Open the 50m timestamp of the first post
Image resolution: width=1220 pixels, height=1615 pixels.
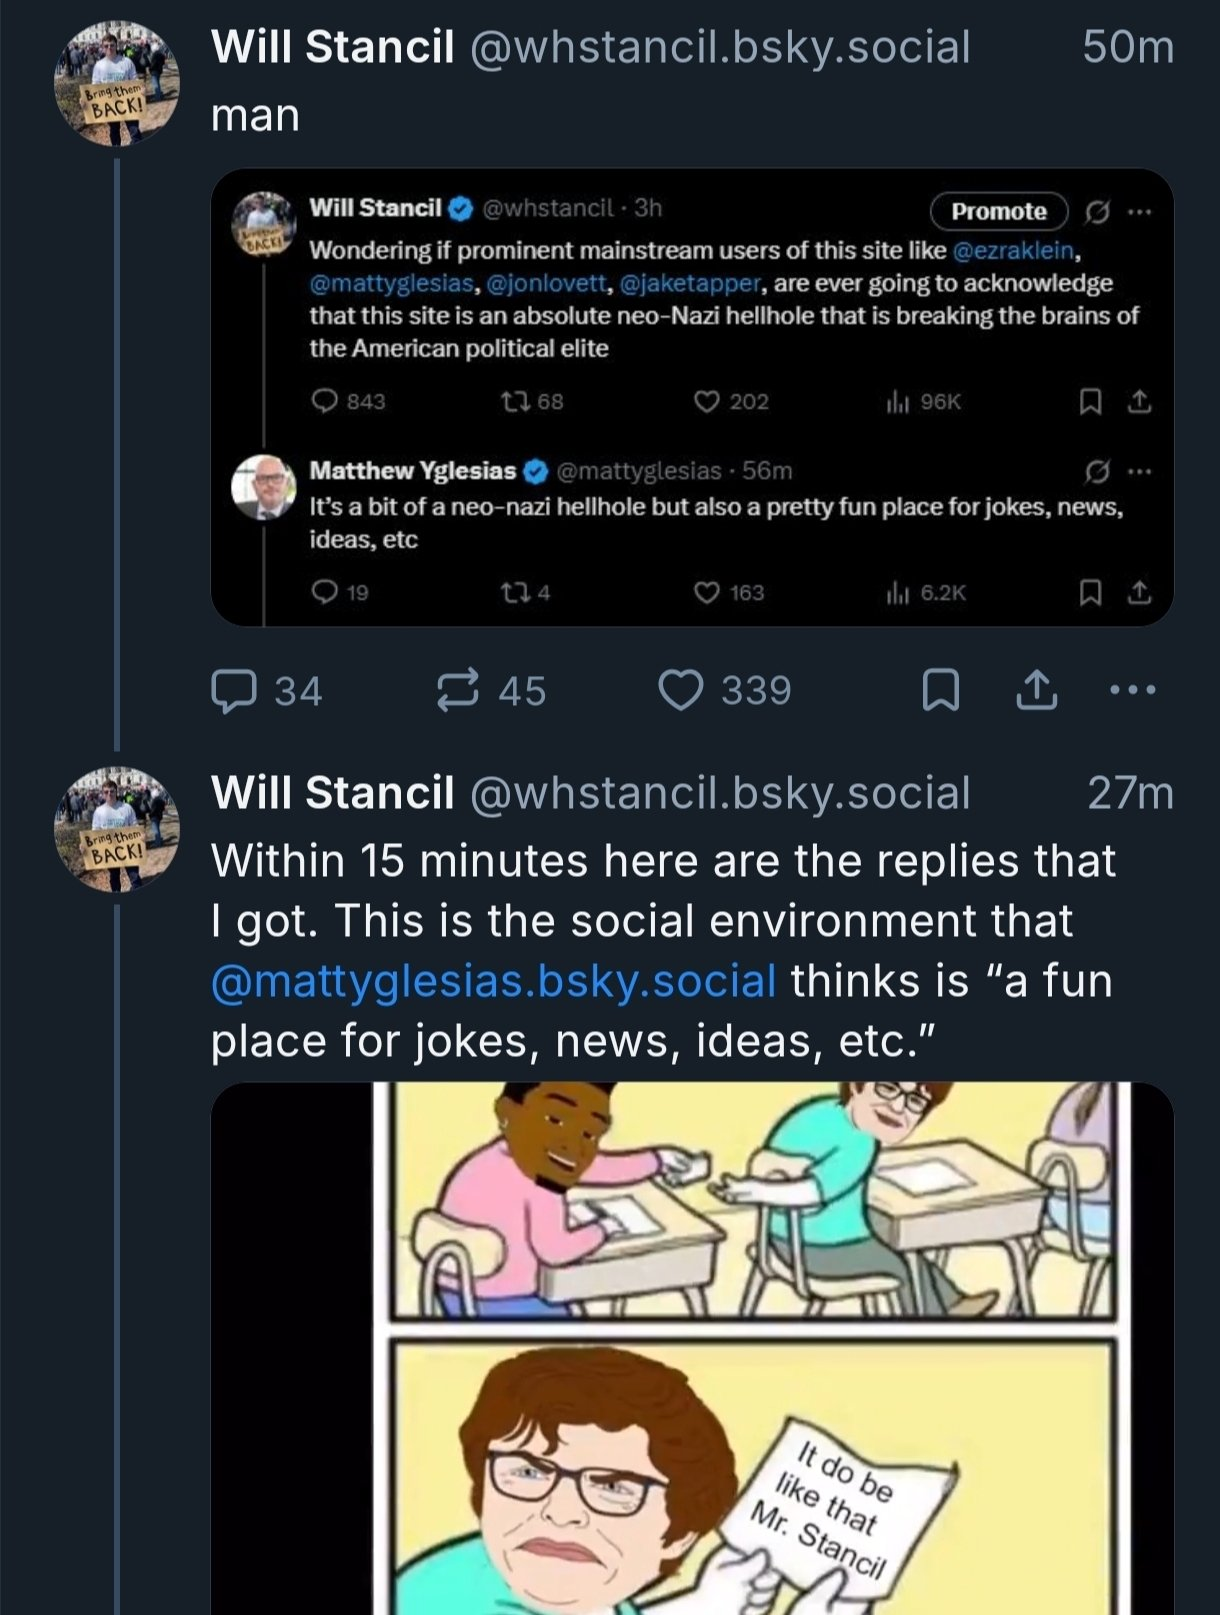click(x=1127, y=48)
